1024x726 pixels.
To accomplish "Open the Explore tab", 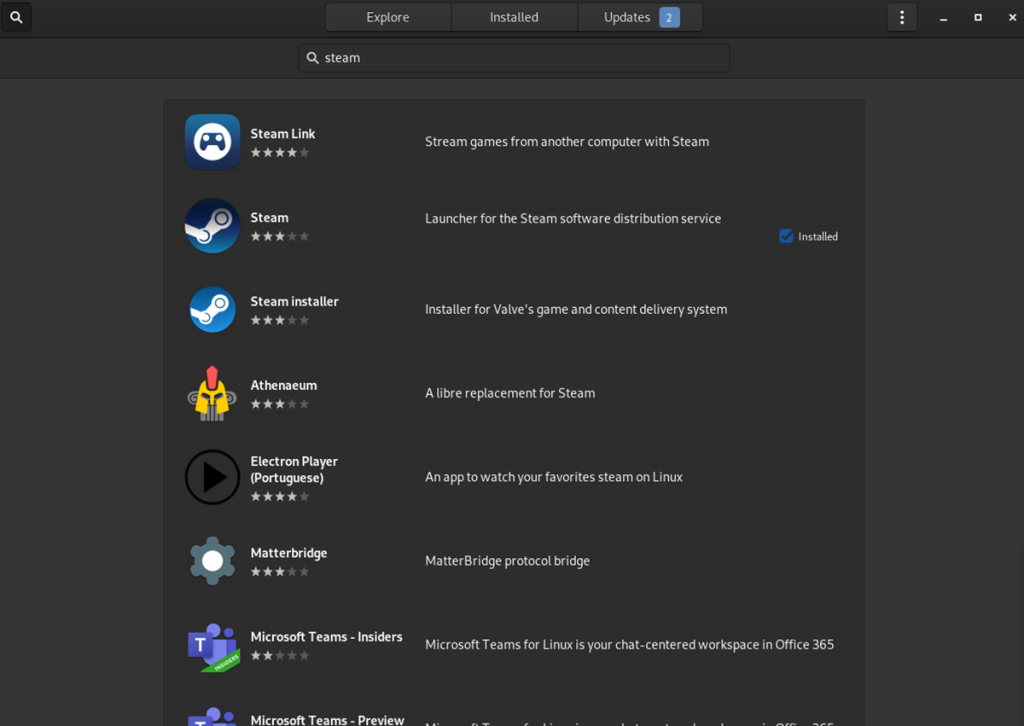I will point(387,17).
